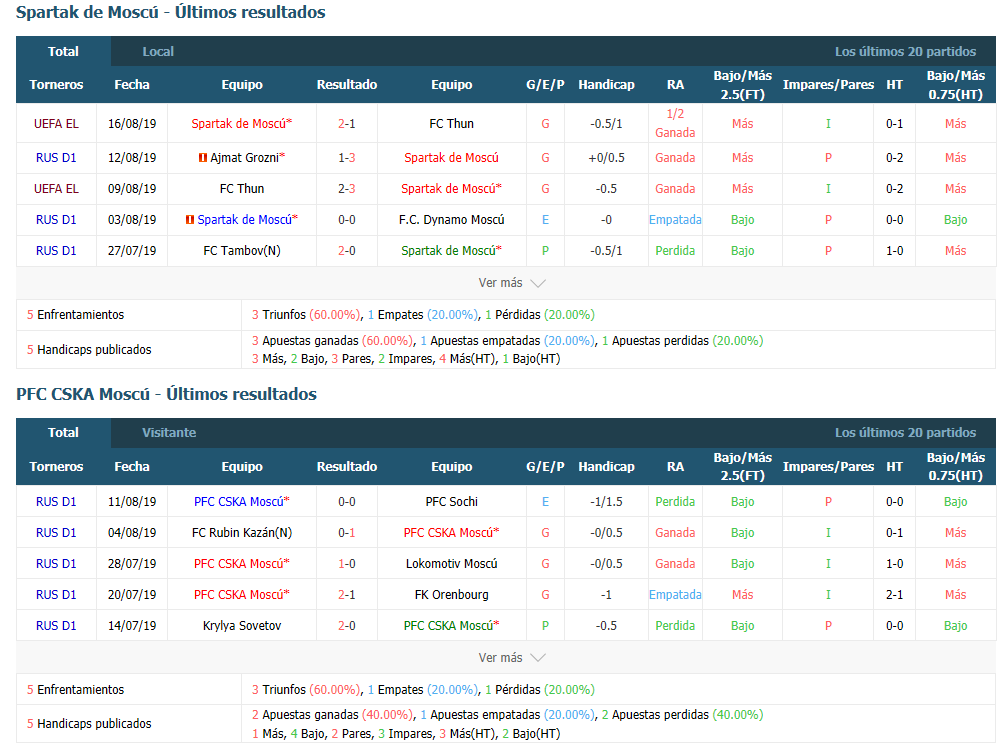
Task: Click result 2-0 of Krylya Sovetov match
Action: tap(347, 626)
